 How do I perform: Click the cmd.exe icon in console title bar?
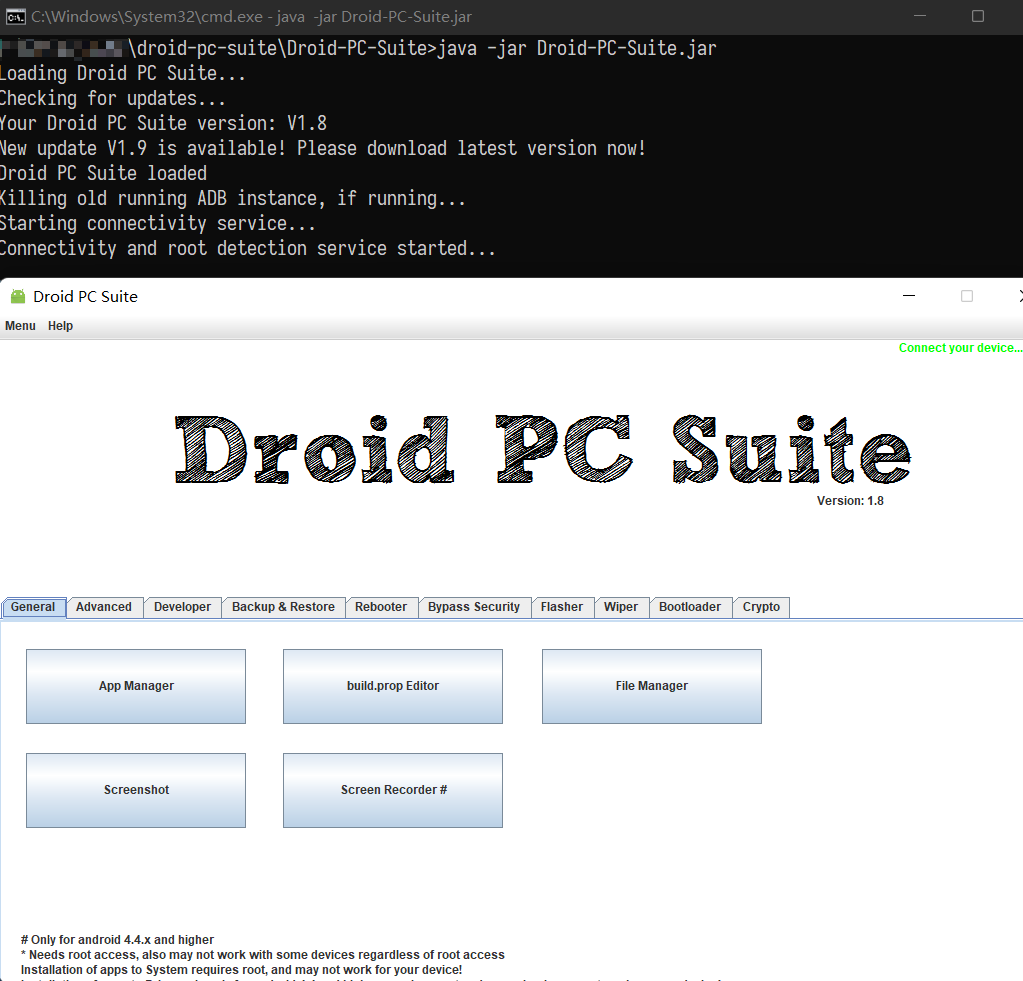click(x=15, y=16)
